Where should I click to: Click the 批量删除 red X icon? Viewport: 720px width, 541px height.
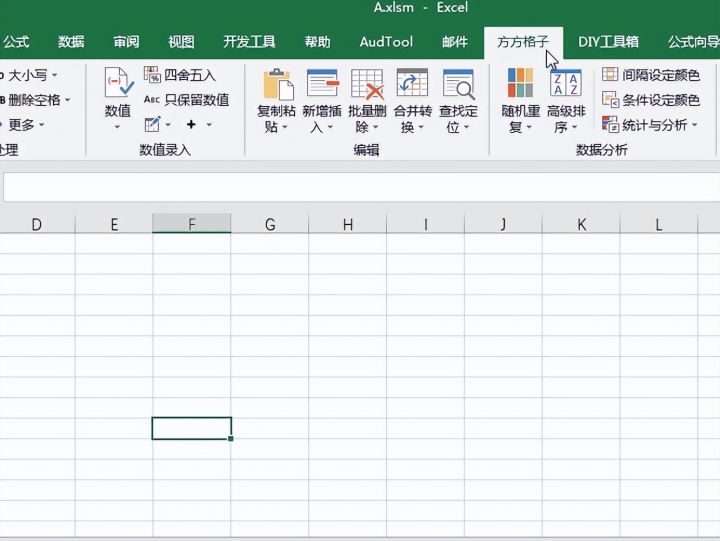[x=367, y=84]
